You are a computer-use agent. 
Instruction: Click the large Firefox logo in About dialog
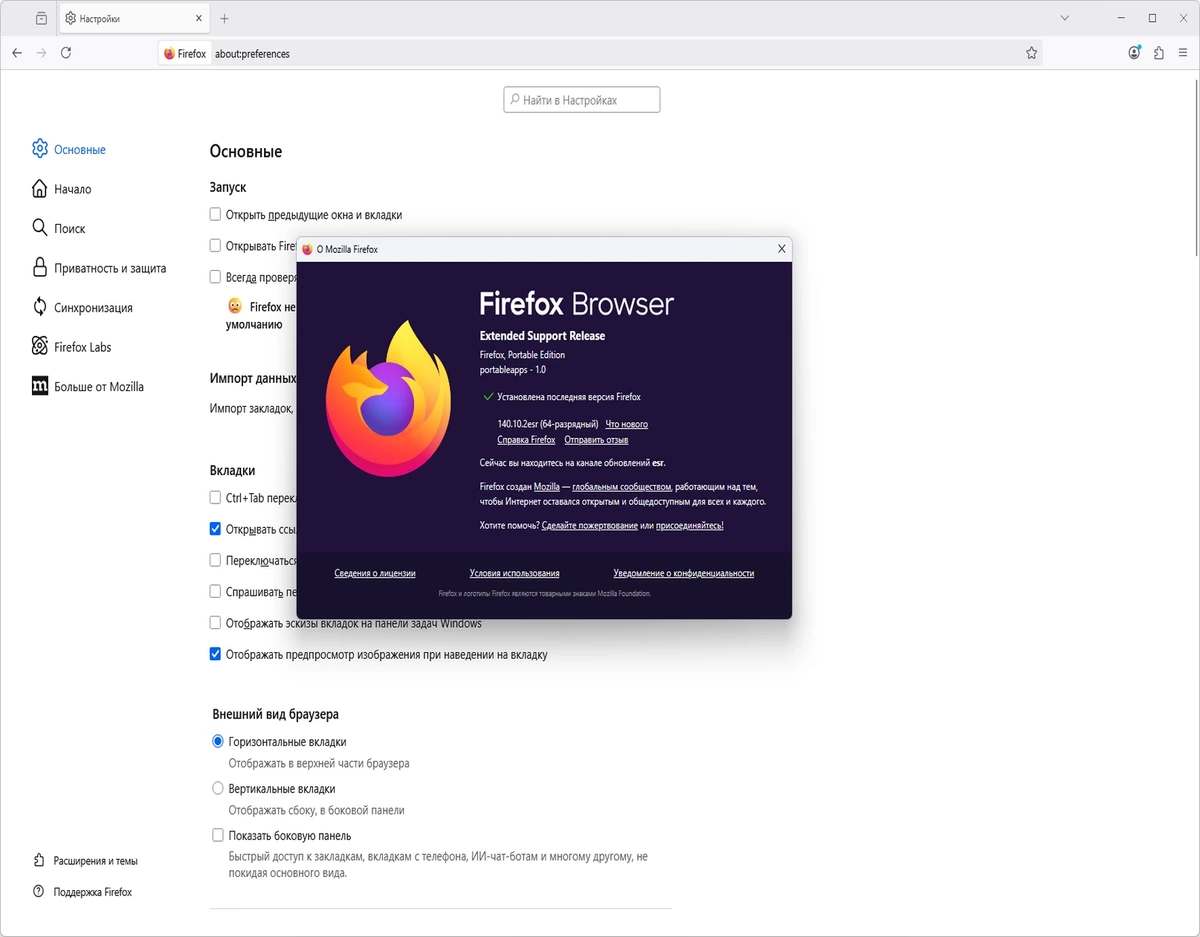[x=389, y=398]
